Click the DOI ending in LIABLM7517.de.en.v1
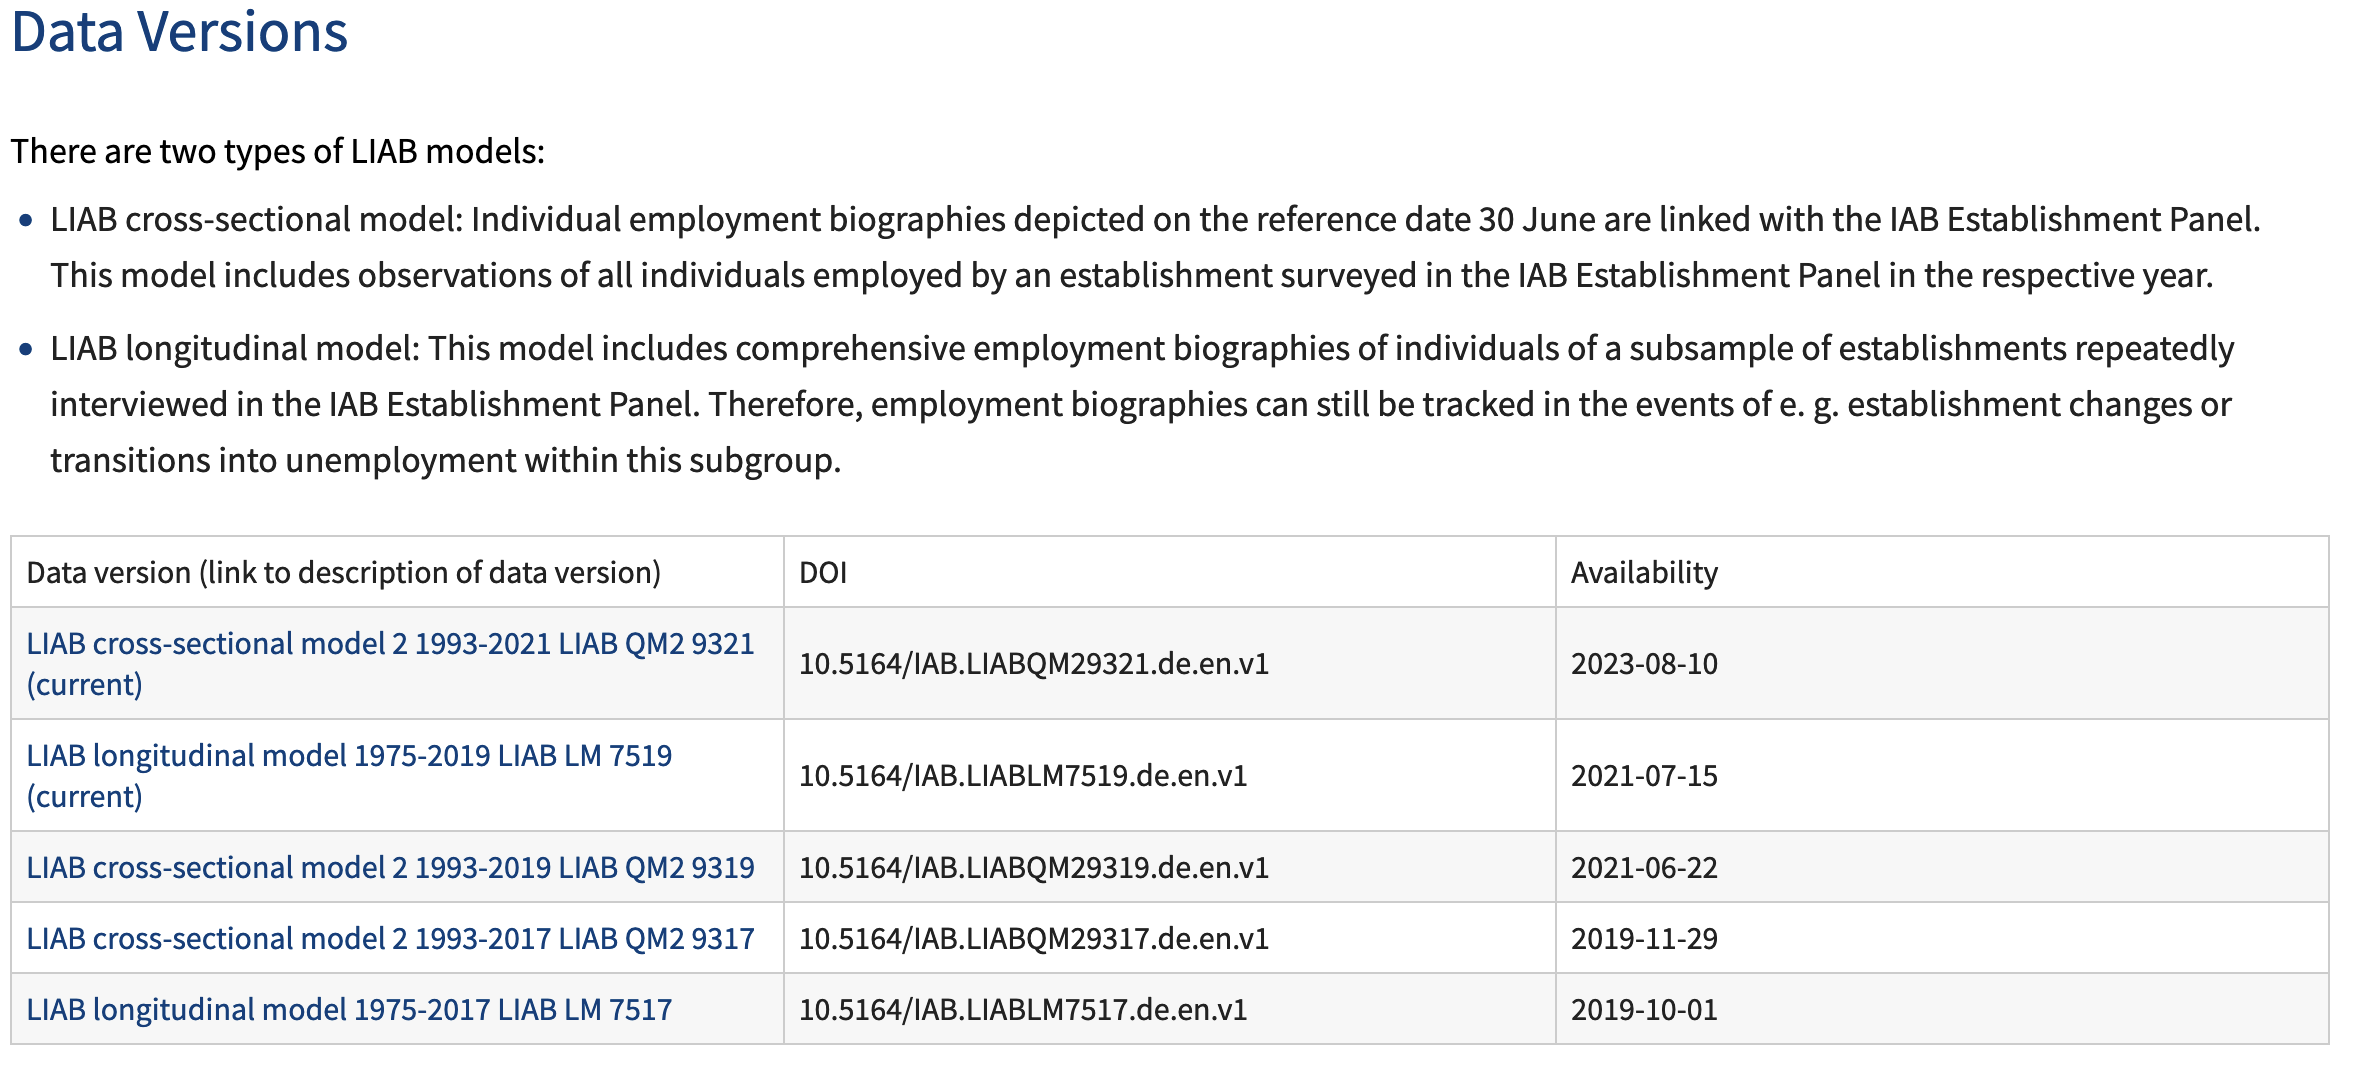Image resolution: width=2360 pixels, height=1066 pixels. coord(1023,1010)
